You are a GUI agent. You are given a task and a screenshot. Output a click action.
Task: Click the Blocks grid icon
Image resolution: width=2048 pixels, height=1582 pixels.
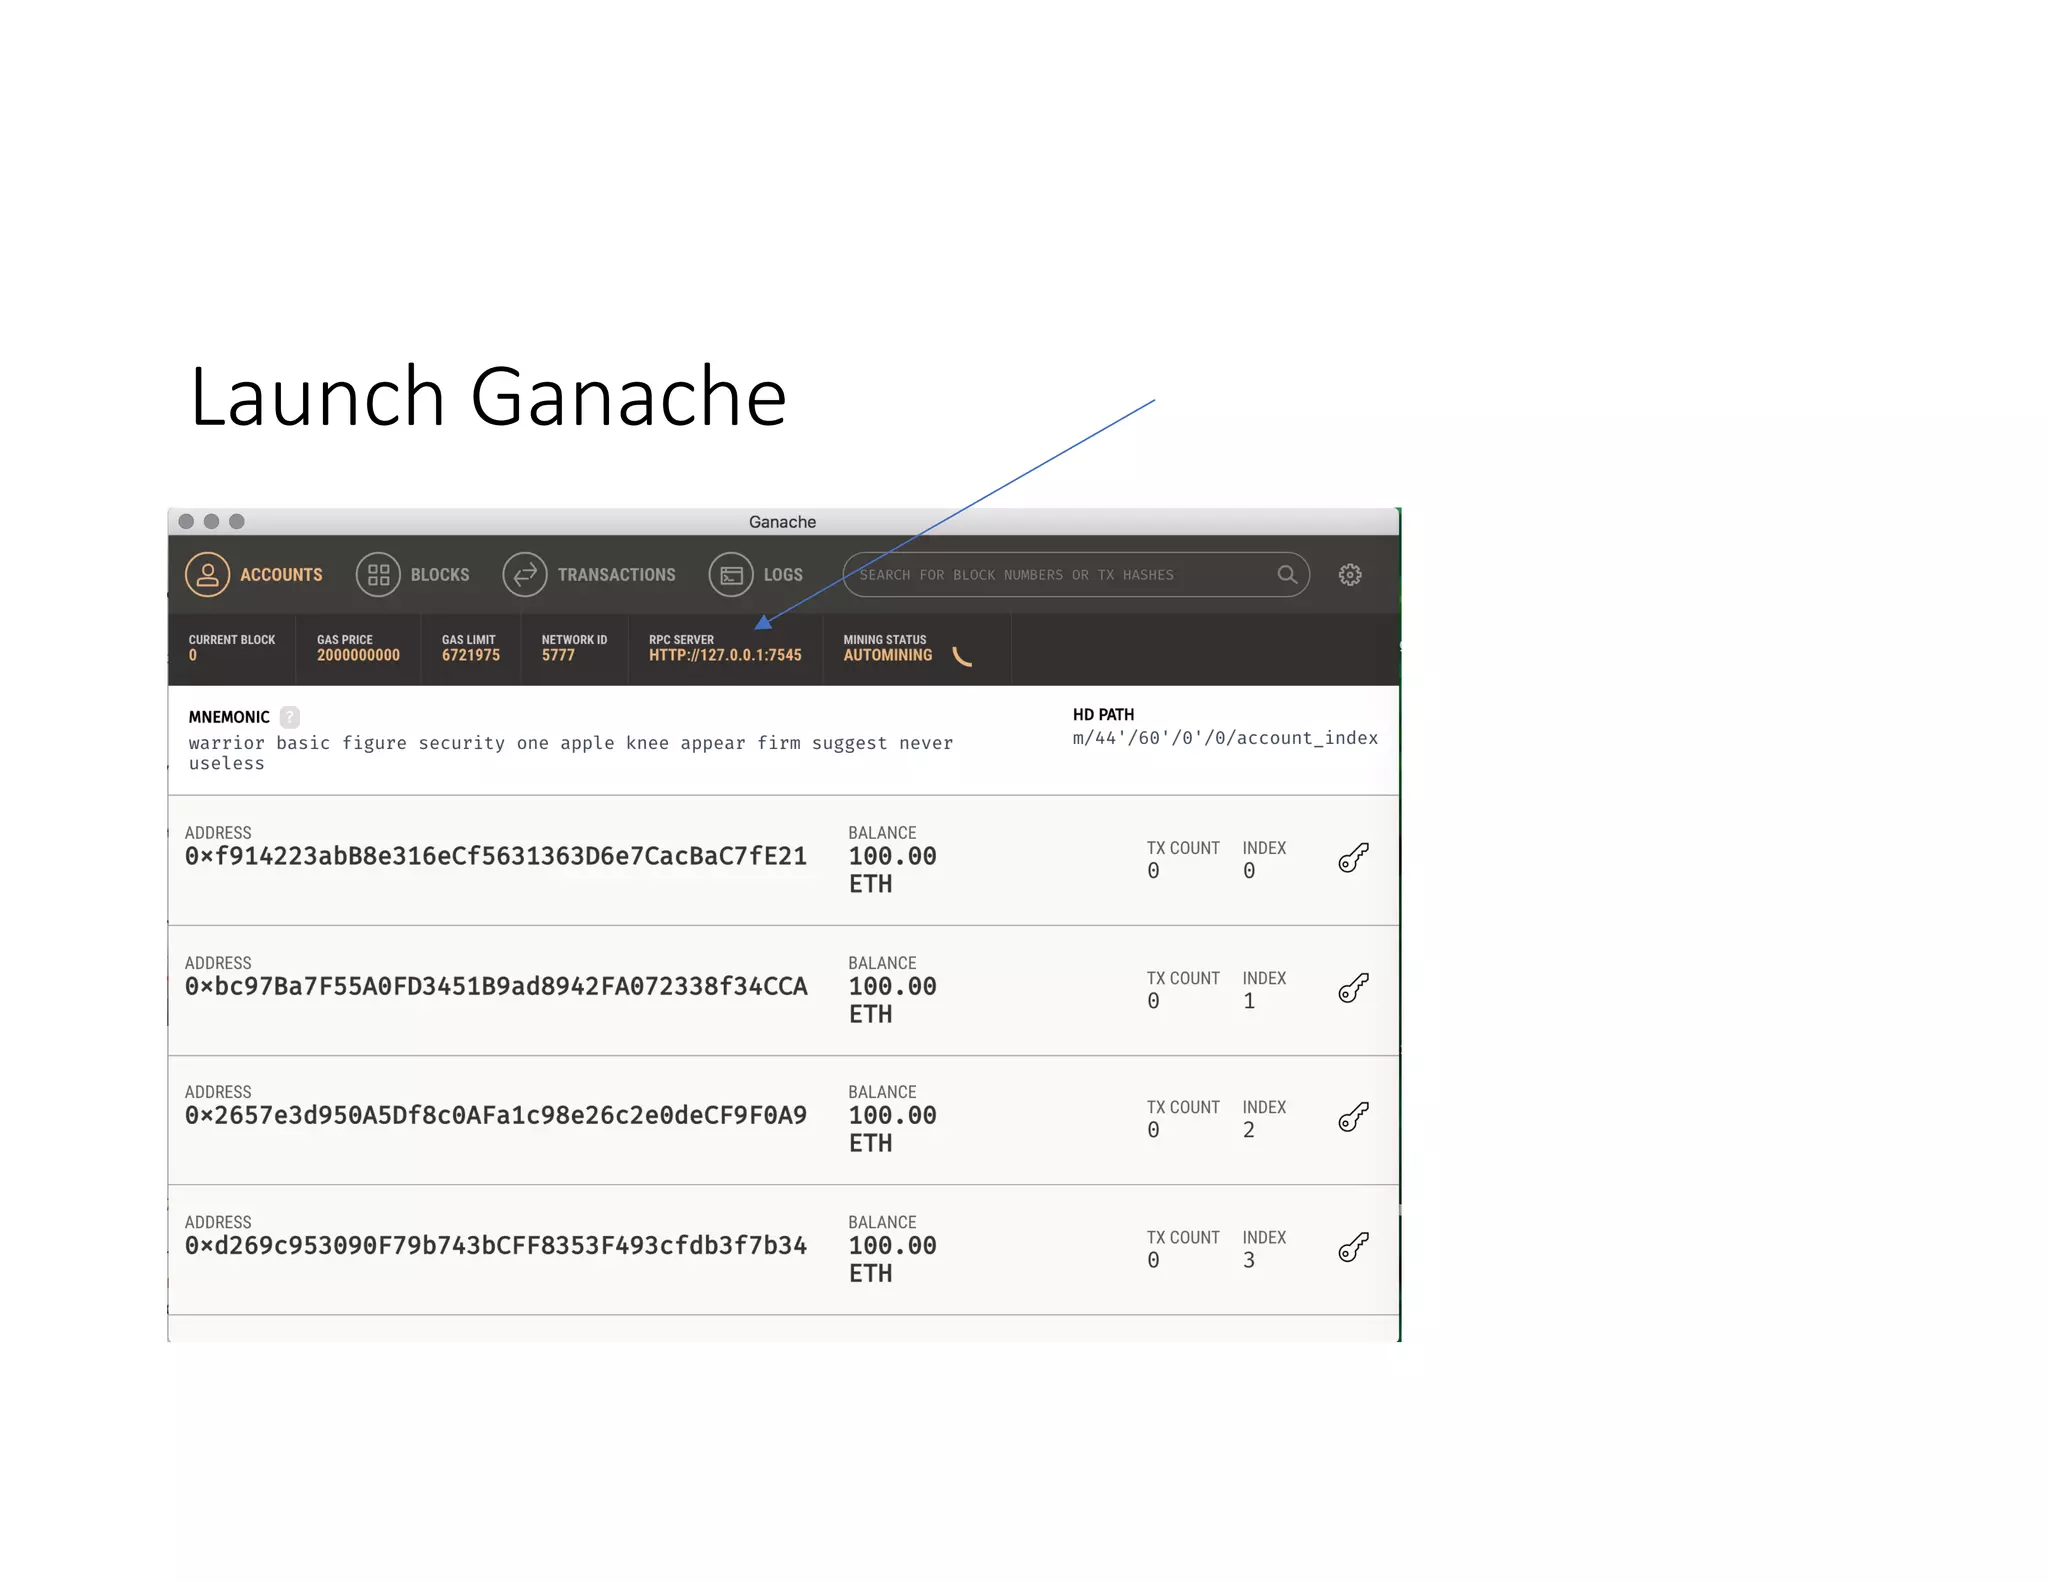pyautogui.click(x=378, y=575)
